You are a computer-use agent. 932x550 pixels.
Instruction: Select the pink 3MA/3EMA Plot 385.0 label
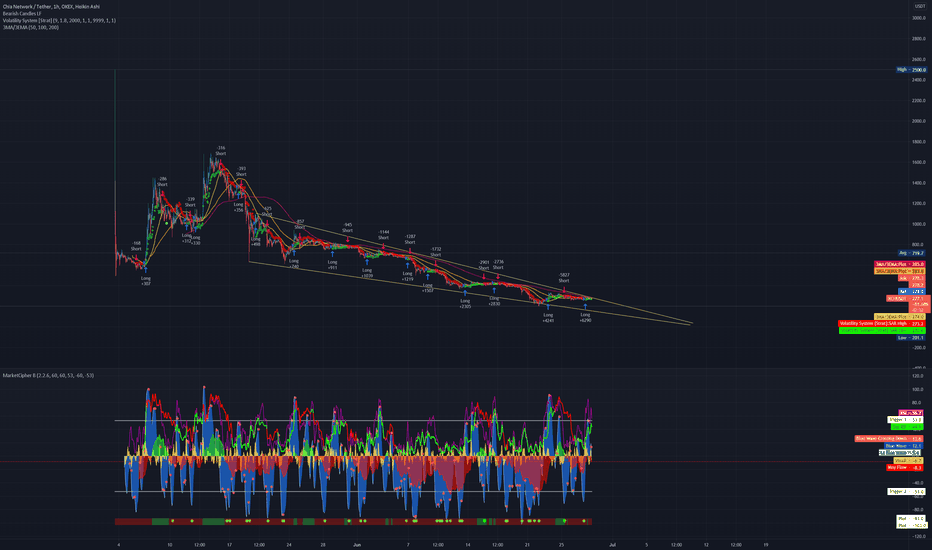point(900,264)
